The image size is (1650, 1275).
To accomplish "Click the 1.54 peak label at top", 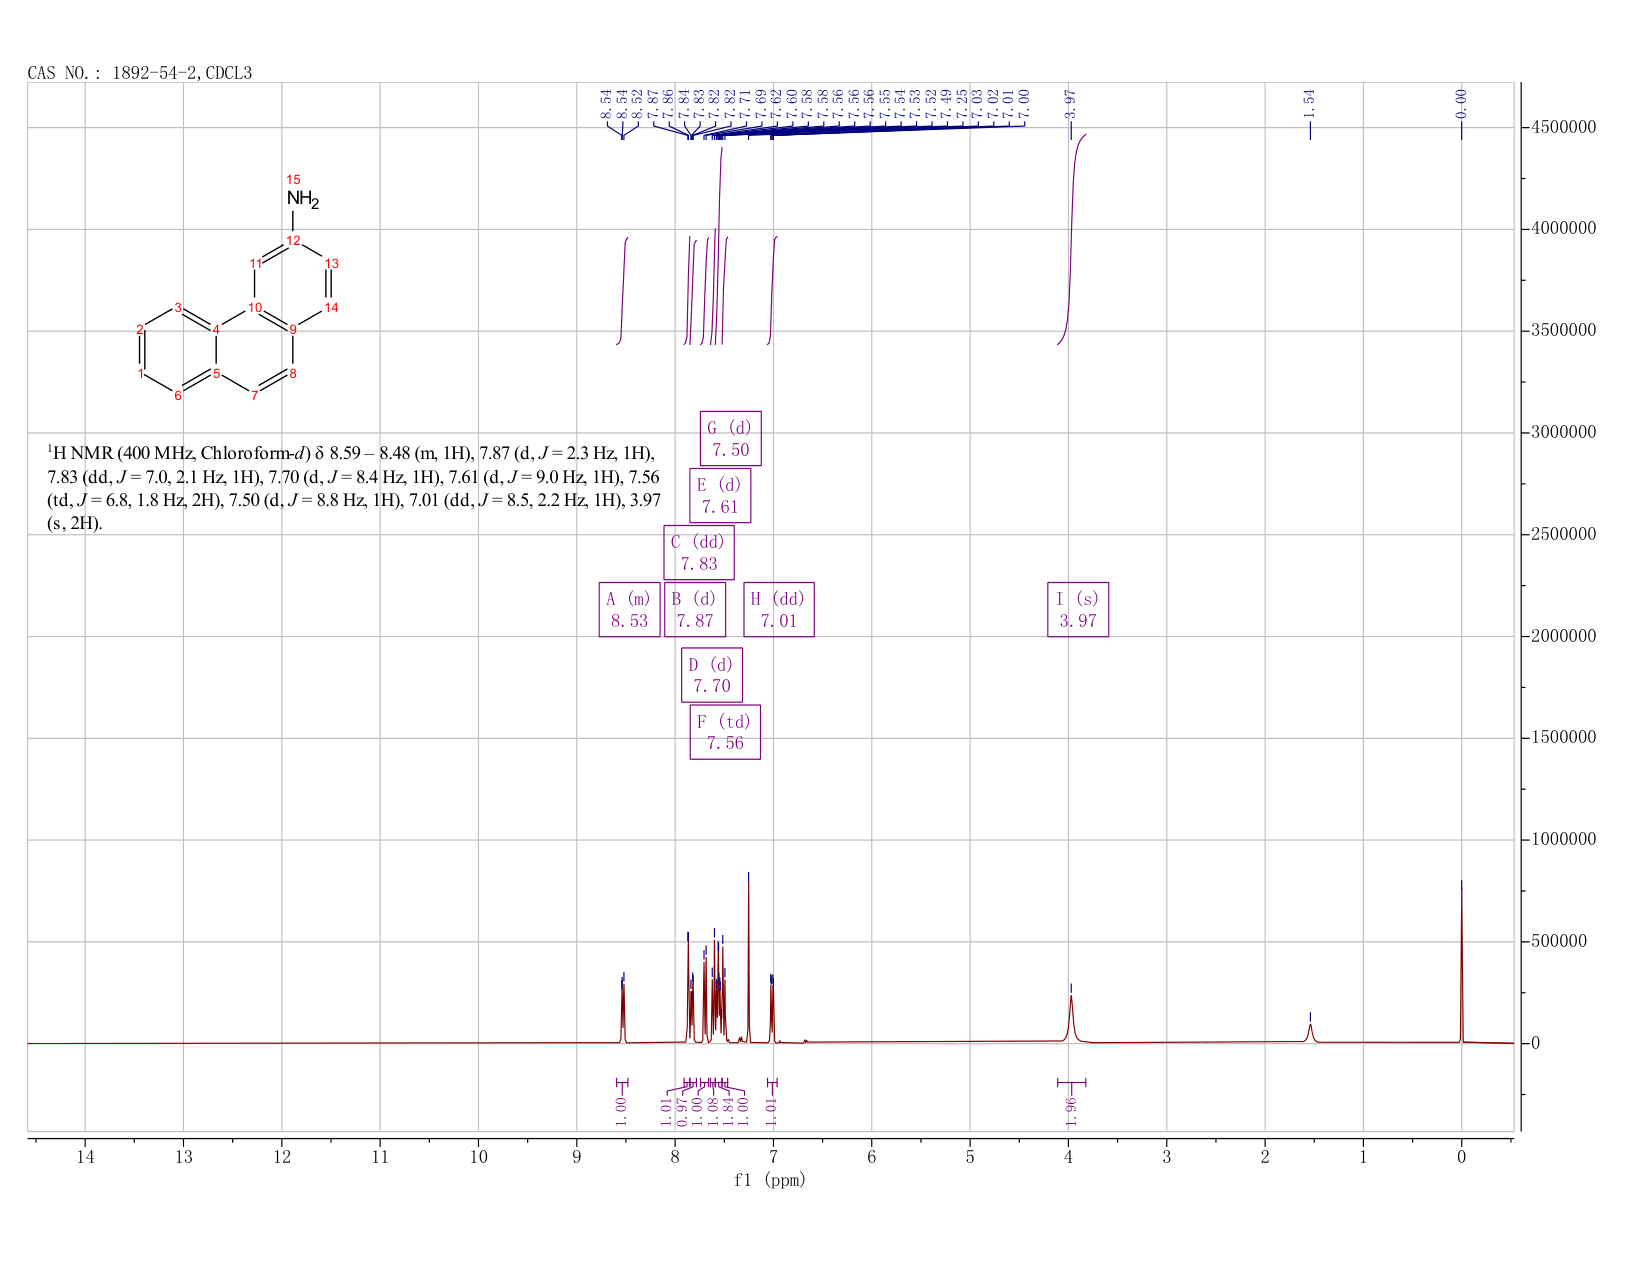I will 1310,102.
